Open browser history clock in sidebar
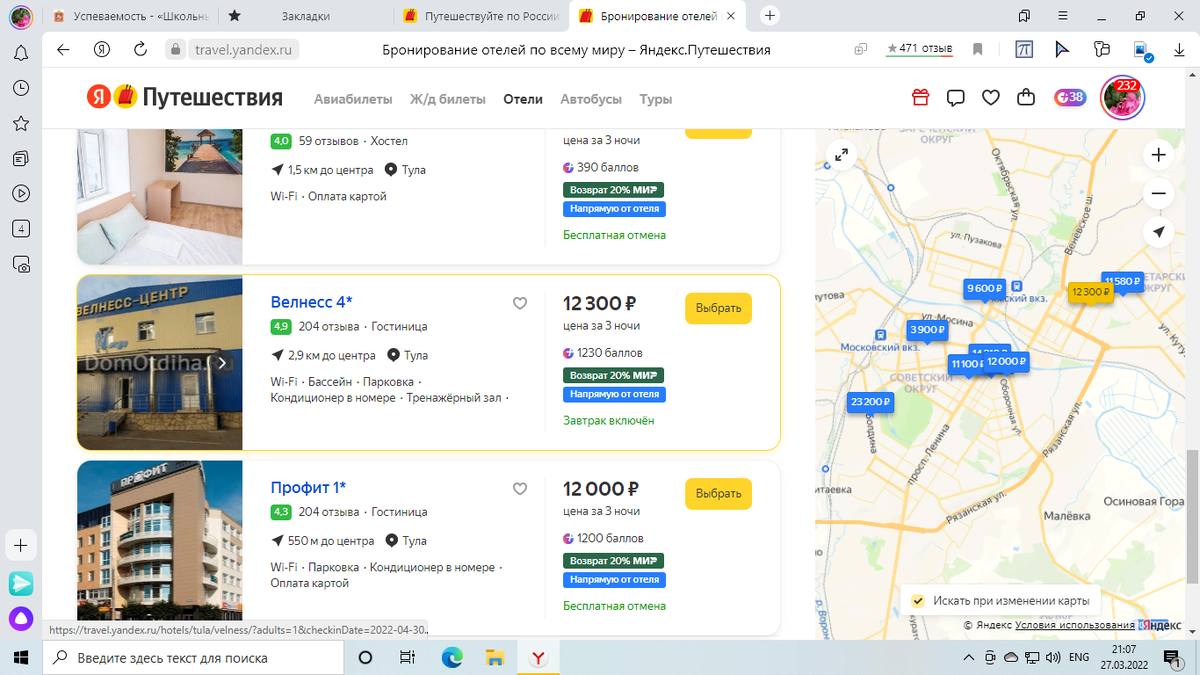 [x=21, y=88]
